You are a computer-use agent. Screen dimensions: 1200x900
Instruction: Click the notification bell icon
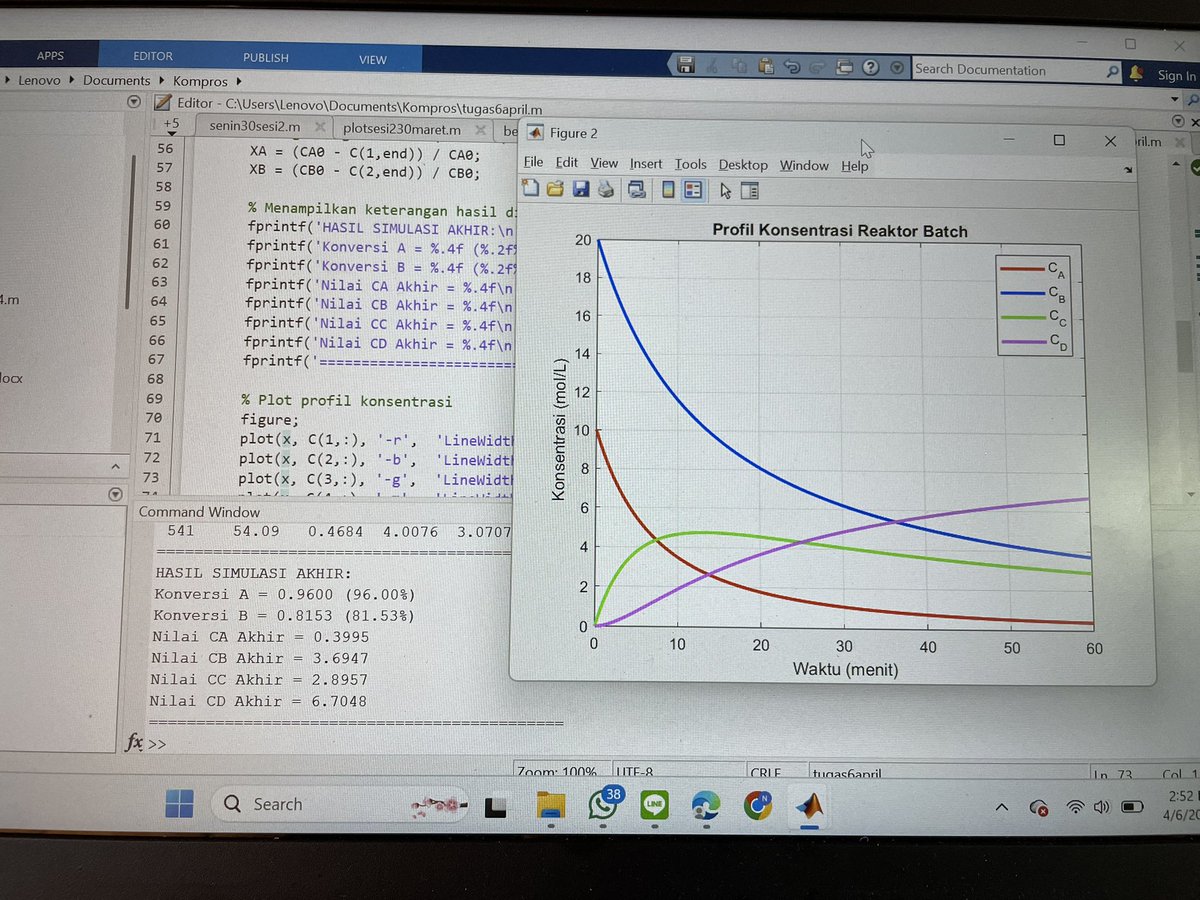(1136, 73)
